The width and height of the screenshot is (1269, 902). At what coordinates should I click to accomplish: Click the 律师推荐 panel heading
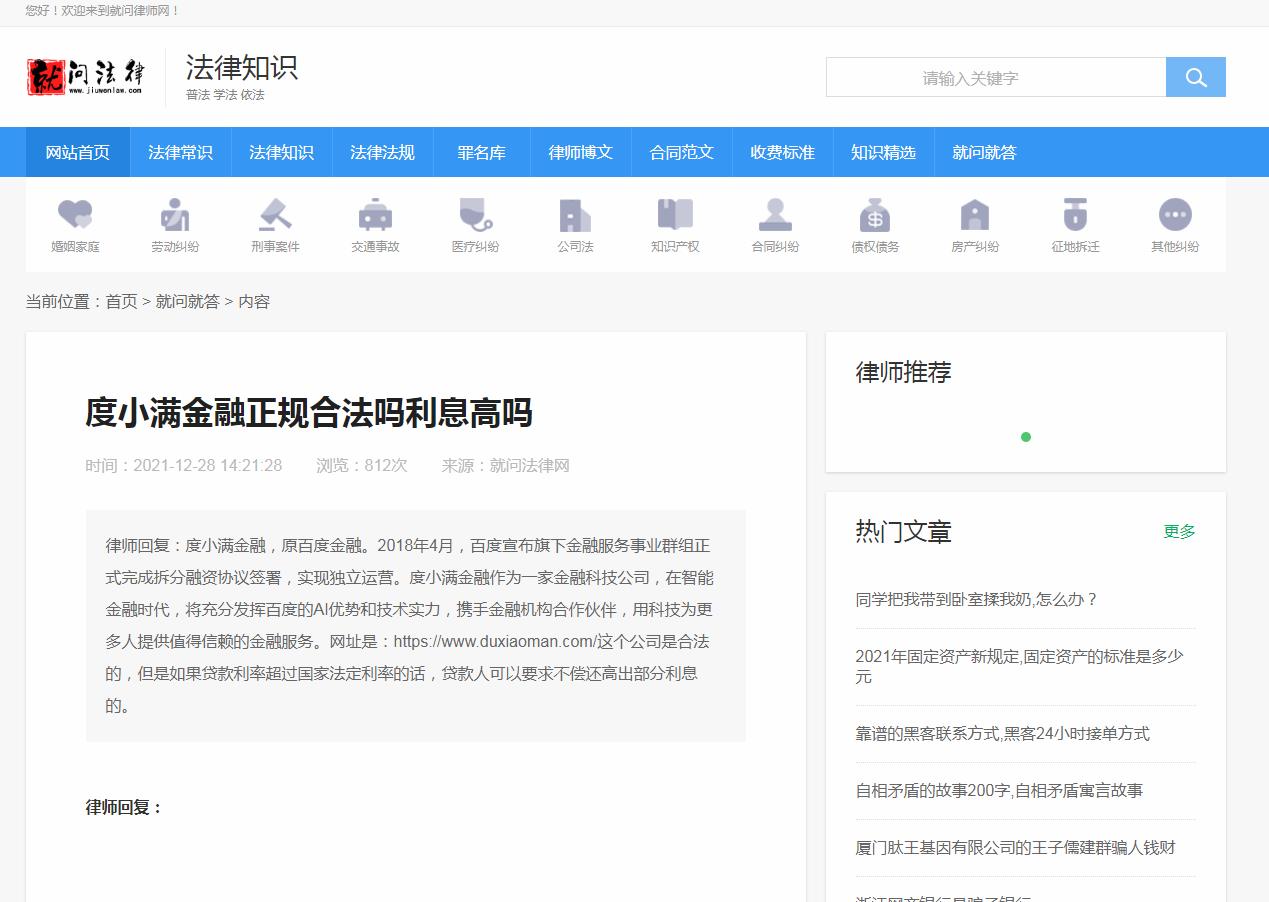pyautogui.click(x=904, y=372)
